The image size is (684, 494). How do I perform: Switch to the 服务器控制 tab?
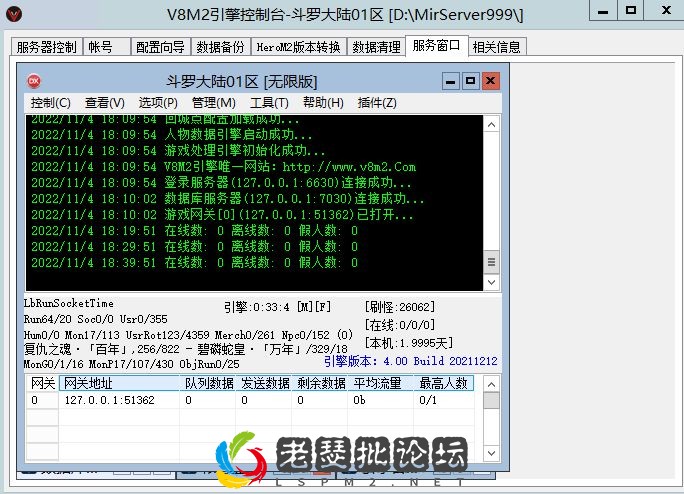[47, 47]
